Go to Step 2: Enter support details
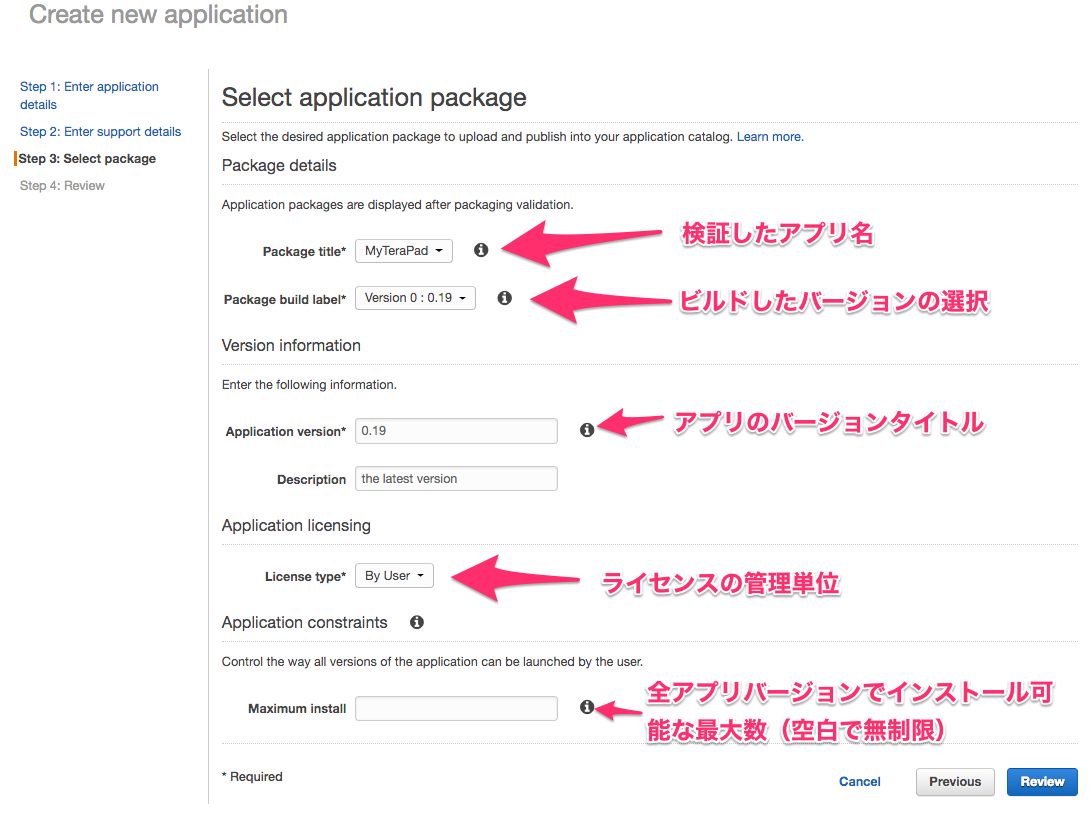 pyautogui.click(x=100, y=131)
